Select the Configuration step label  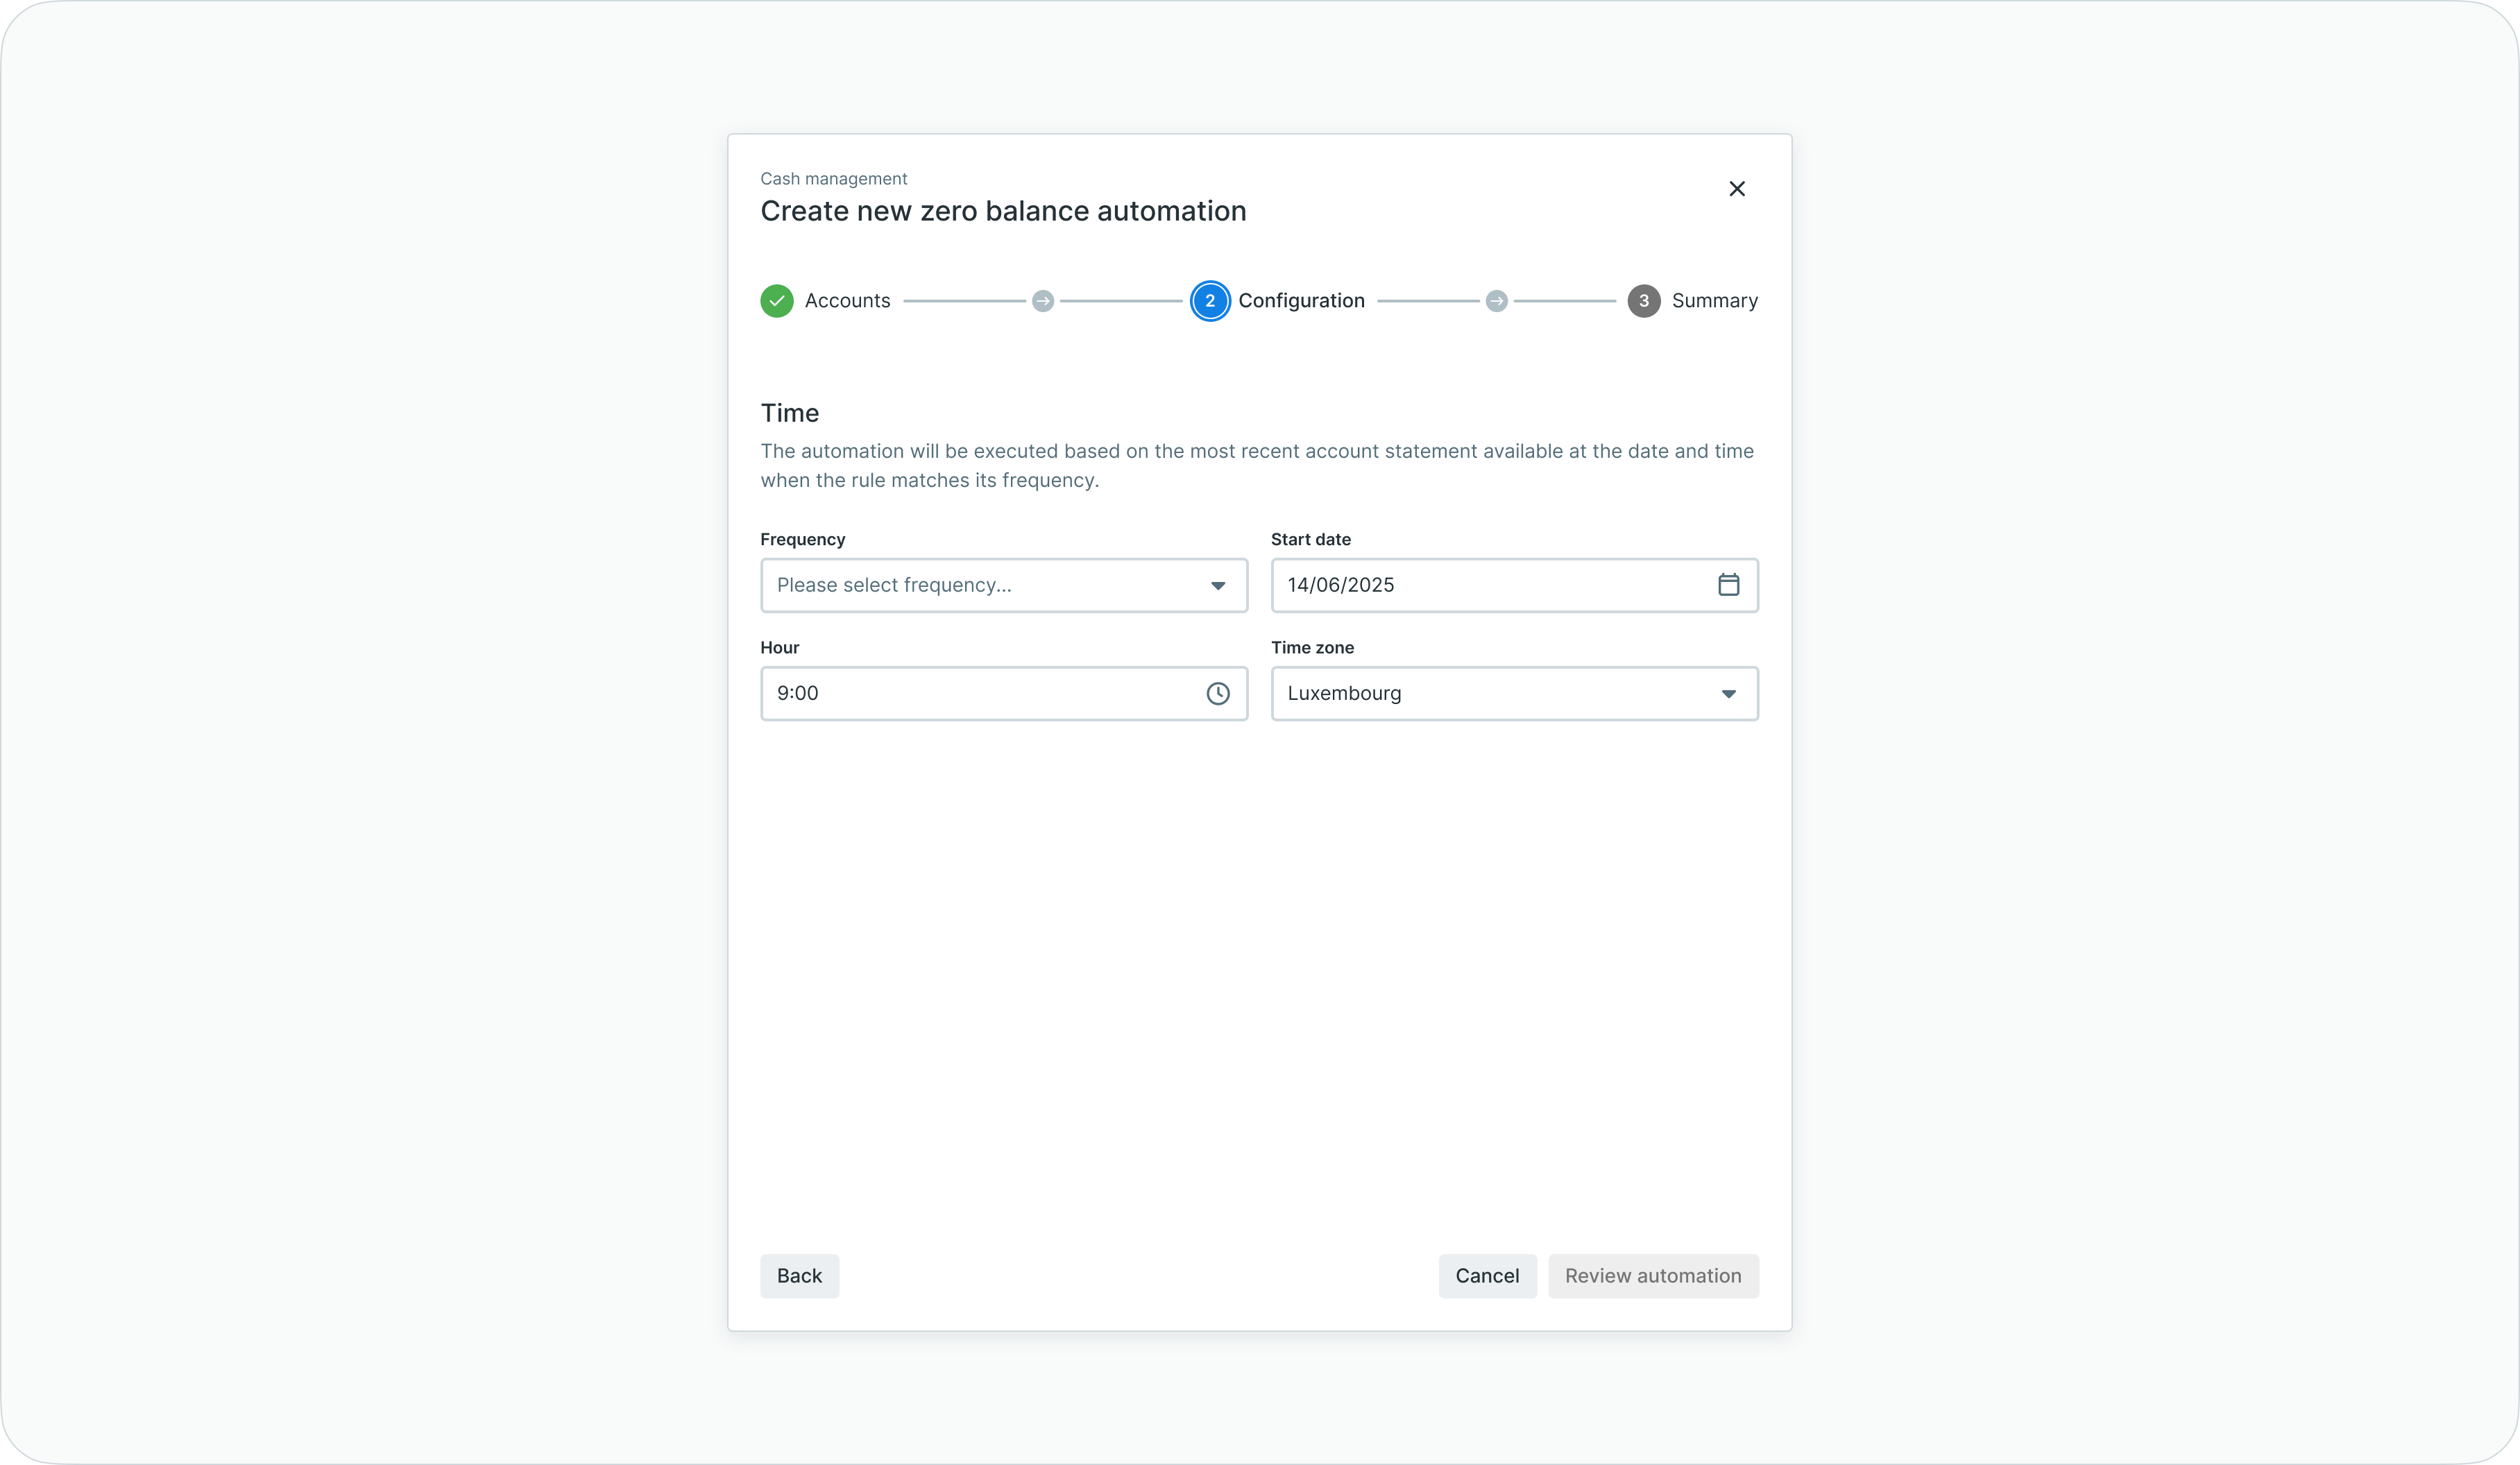1301,301
